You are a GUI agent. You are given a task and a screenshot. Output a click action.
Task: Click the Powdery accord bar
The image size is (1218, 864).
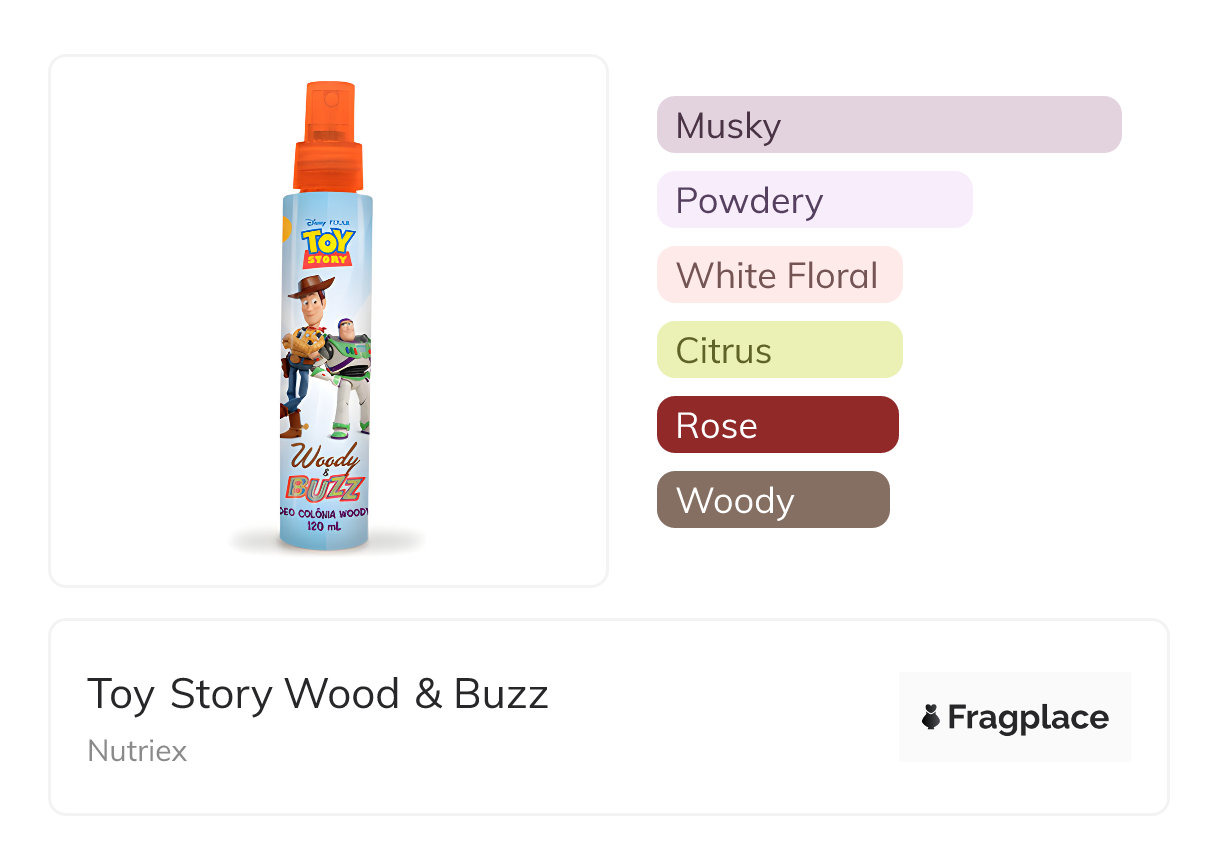click(814, 200)
